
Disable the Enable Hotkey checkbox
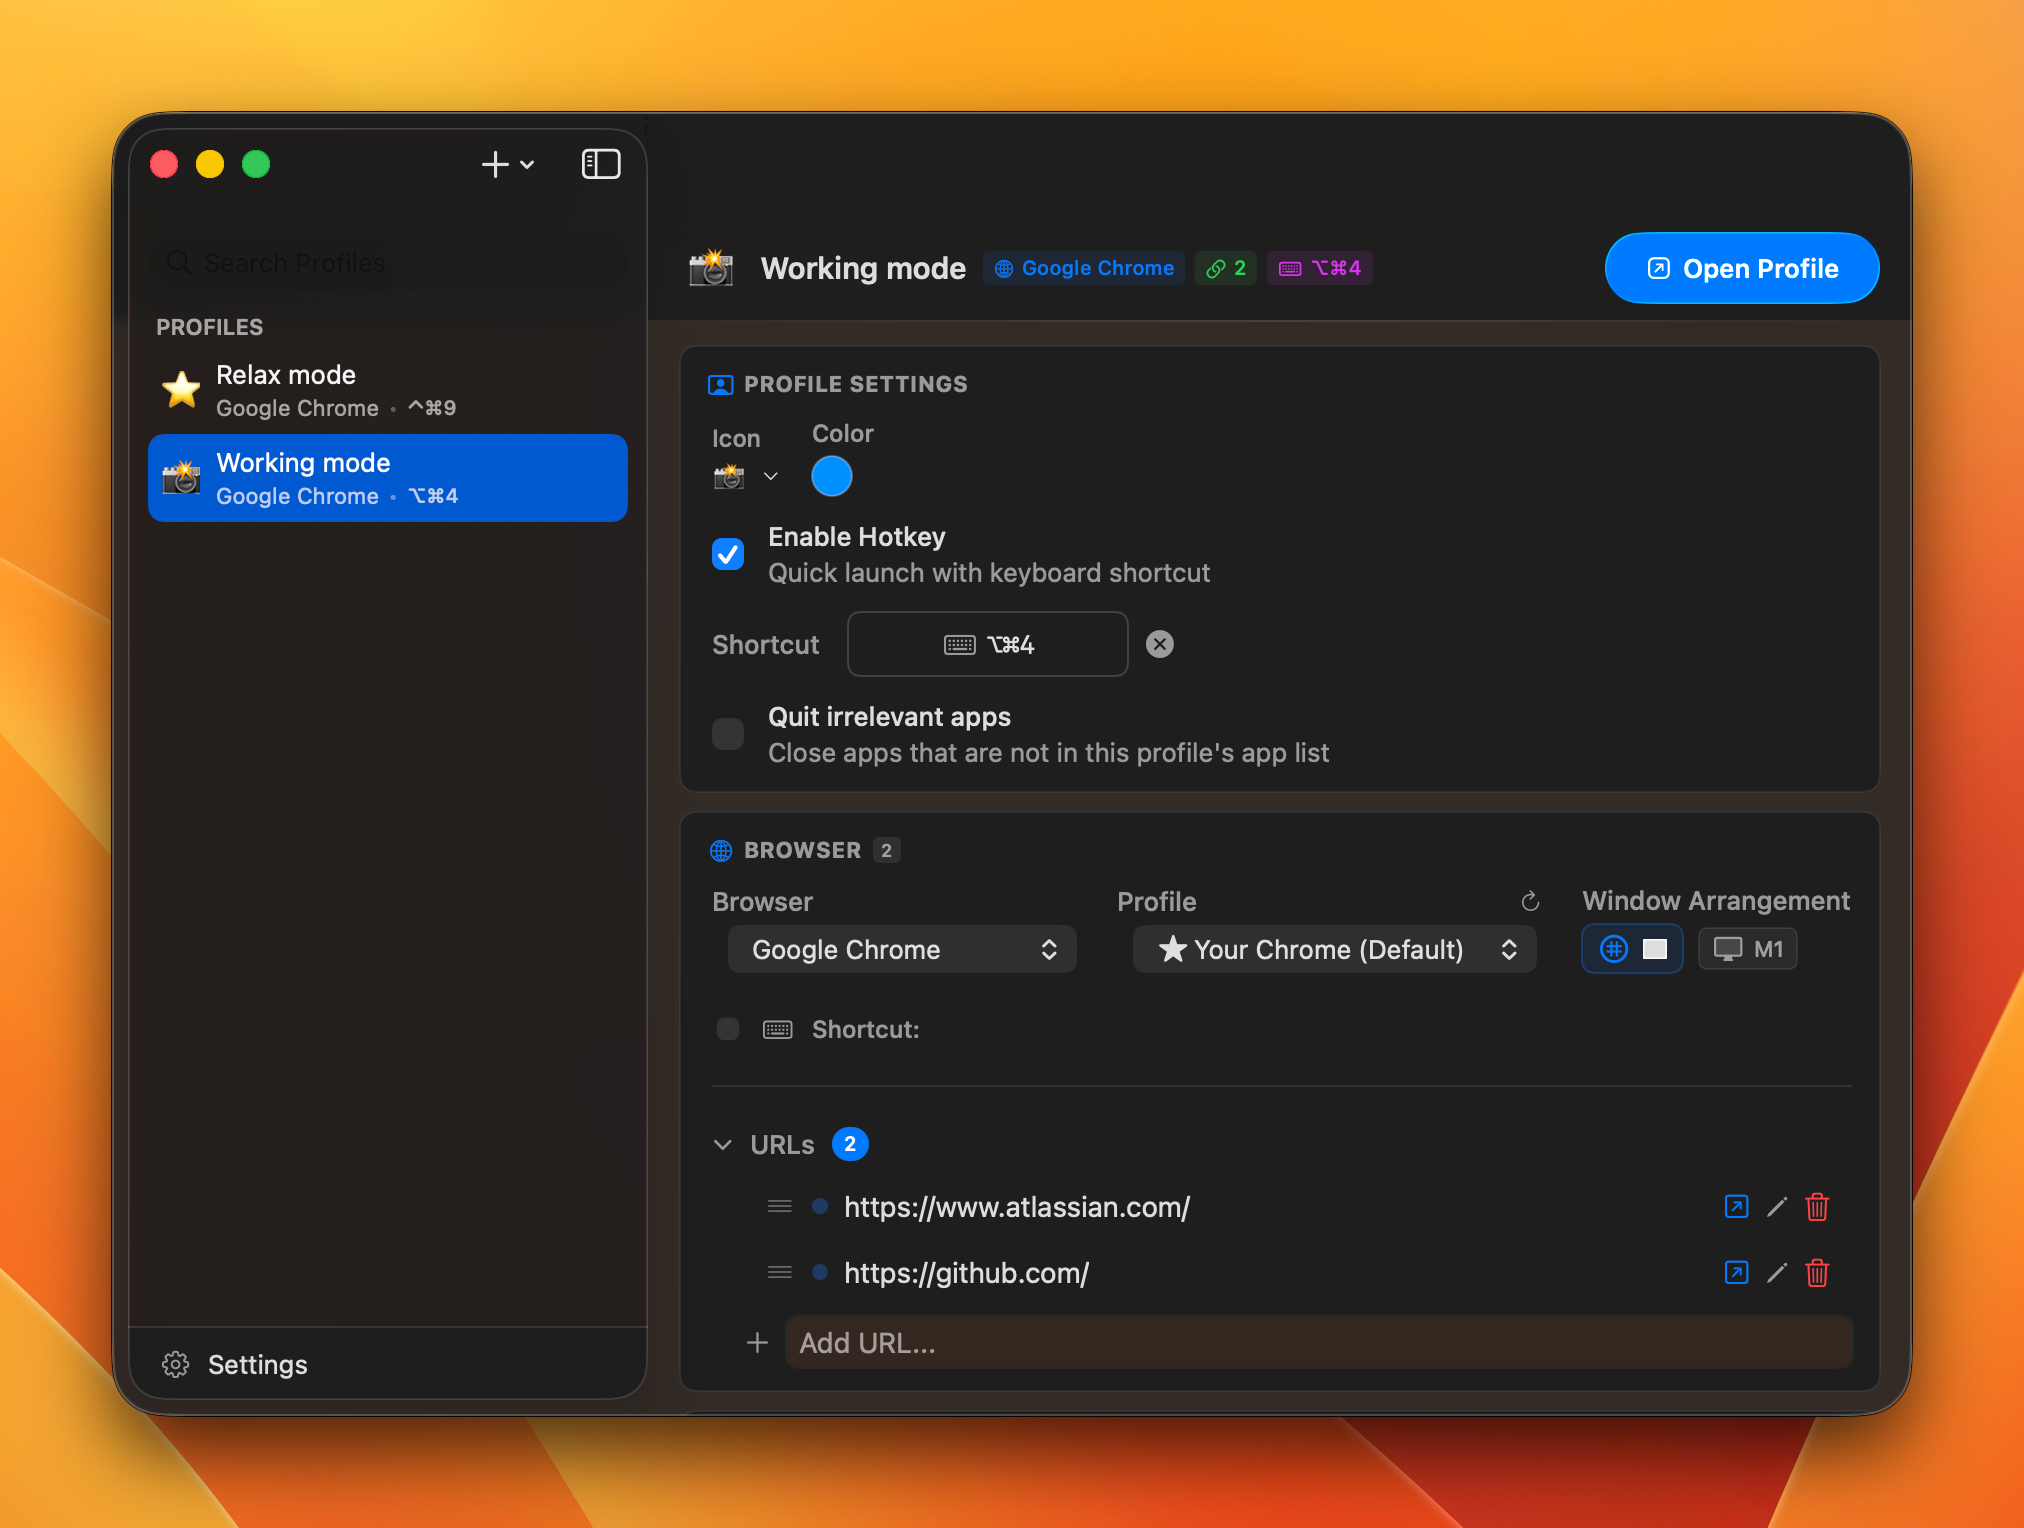(728, 553)
